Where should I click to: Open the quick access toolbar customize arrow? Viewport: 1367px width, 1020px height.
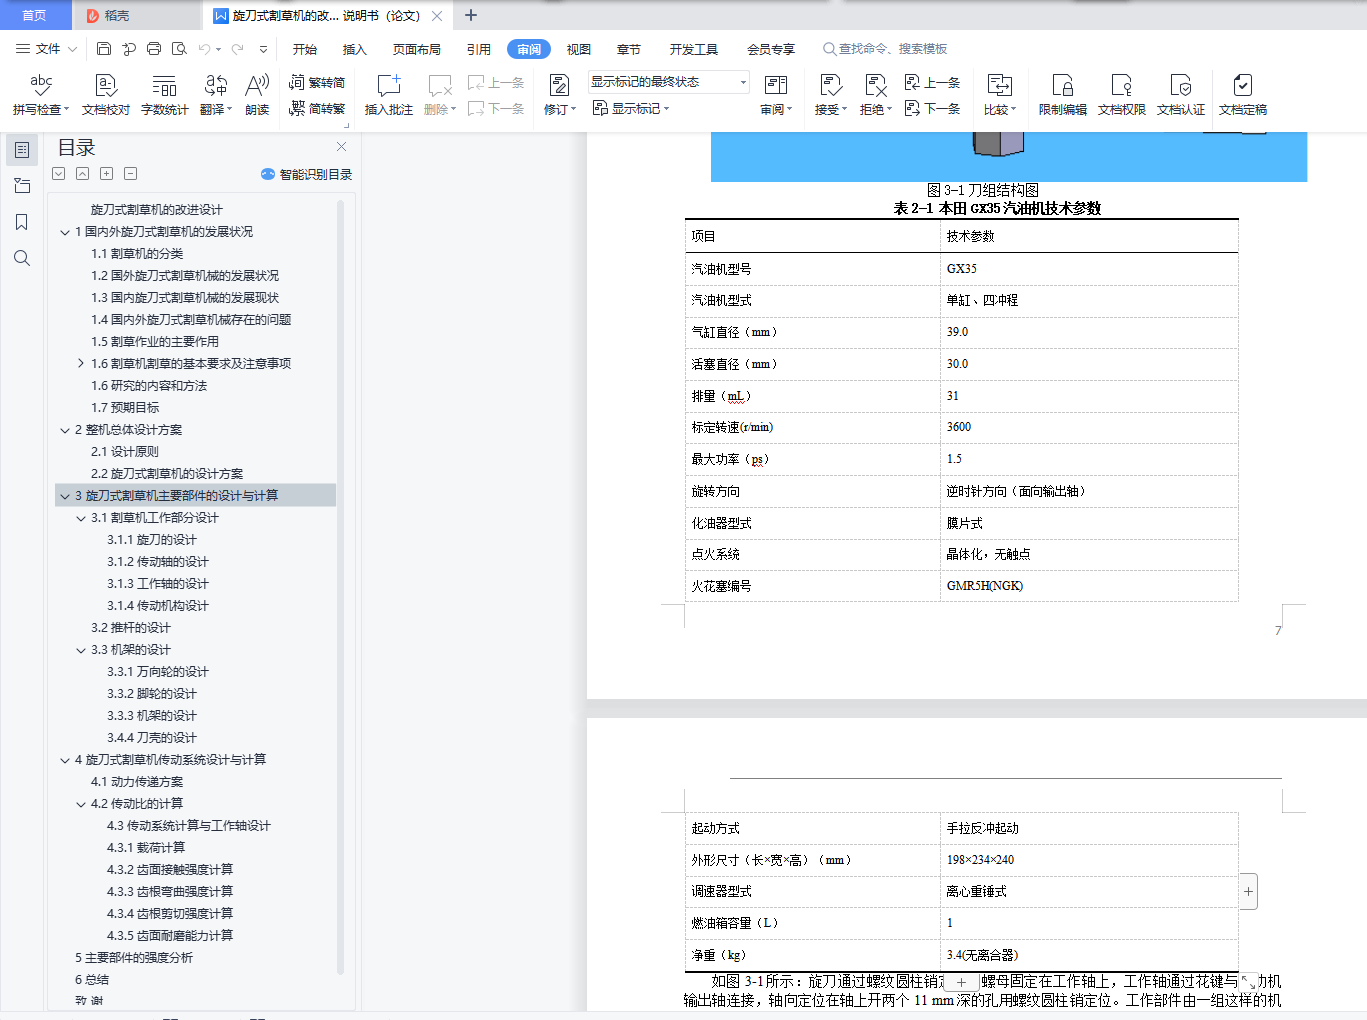tap(263, 49)
